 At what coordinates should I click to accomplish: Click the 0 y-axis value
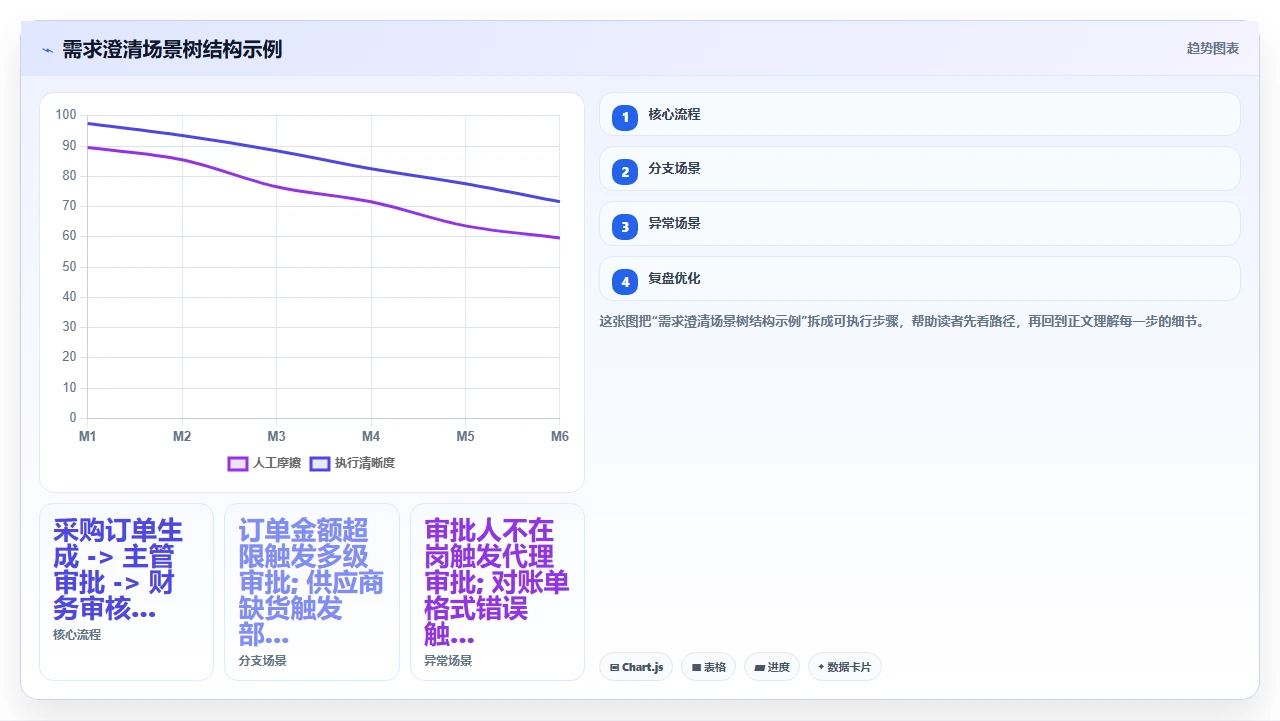73,417
